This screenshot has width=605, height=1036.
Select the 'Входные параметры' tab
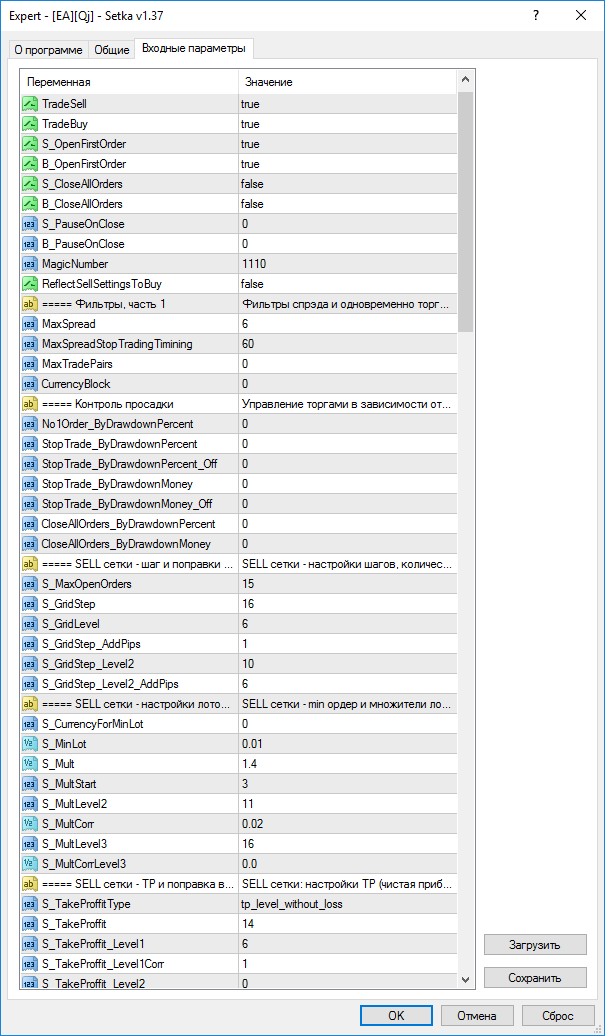click(194, 49)
